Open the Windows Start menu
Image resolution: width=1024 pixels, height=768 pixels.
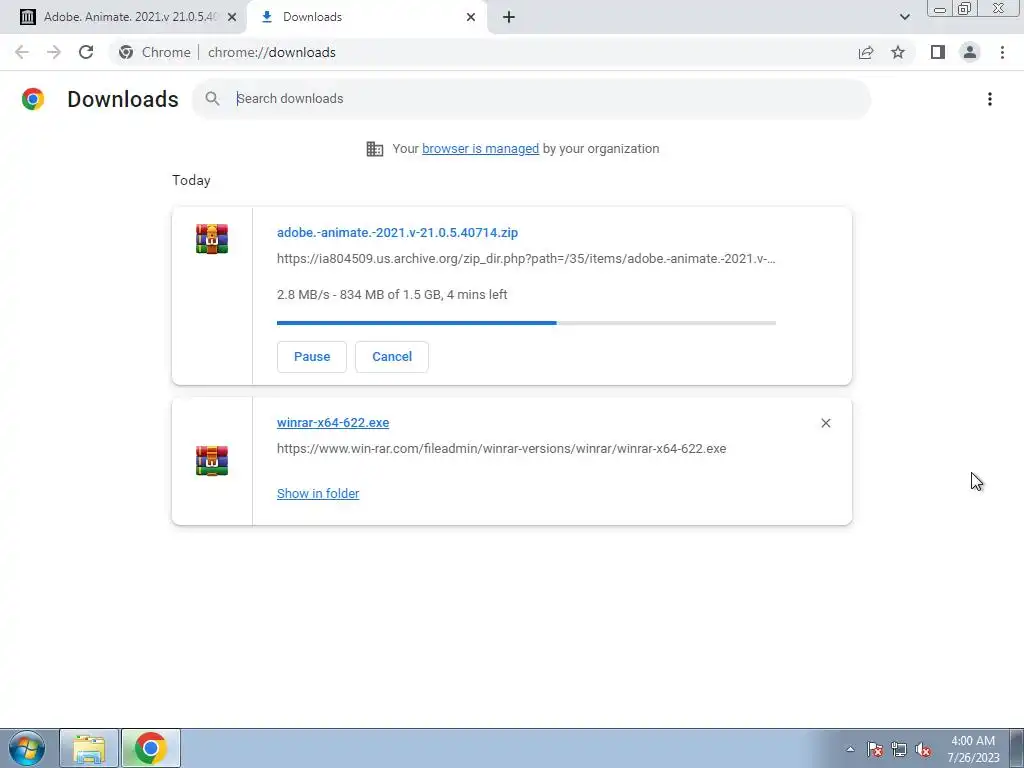(27, 748)
